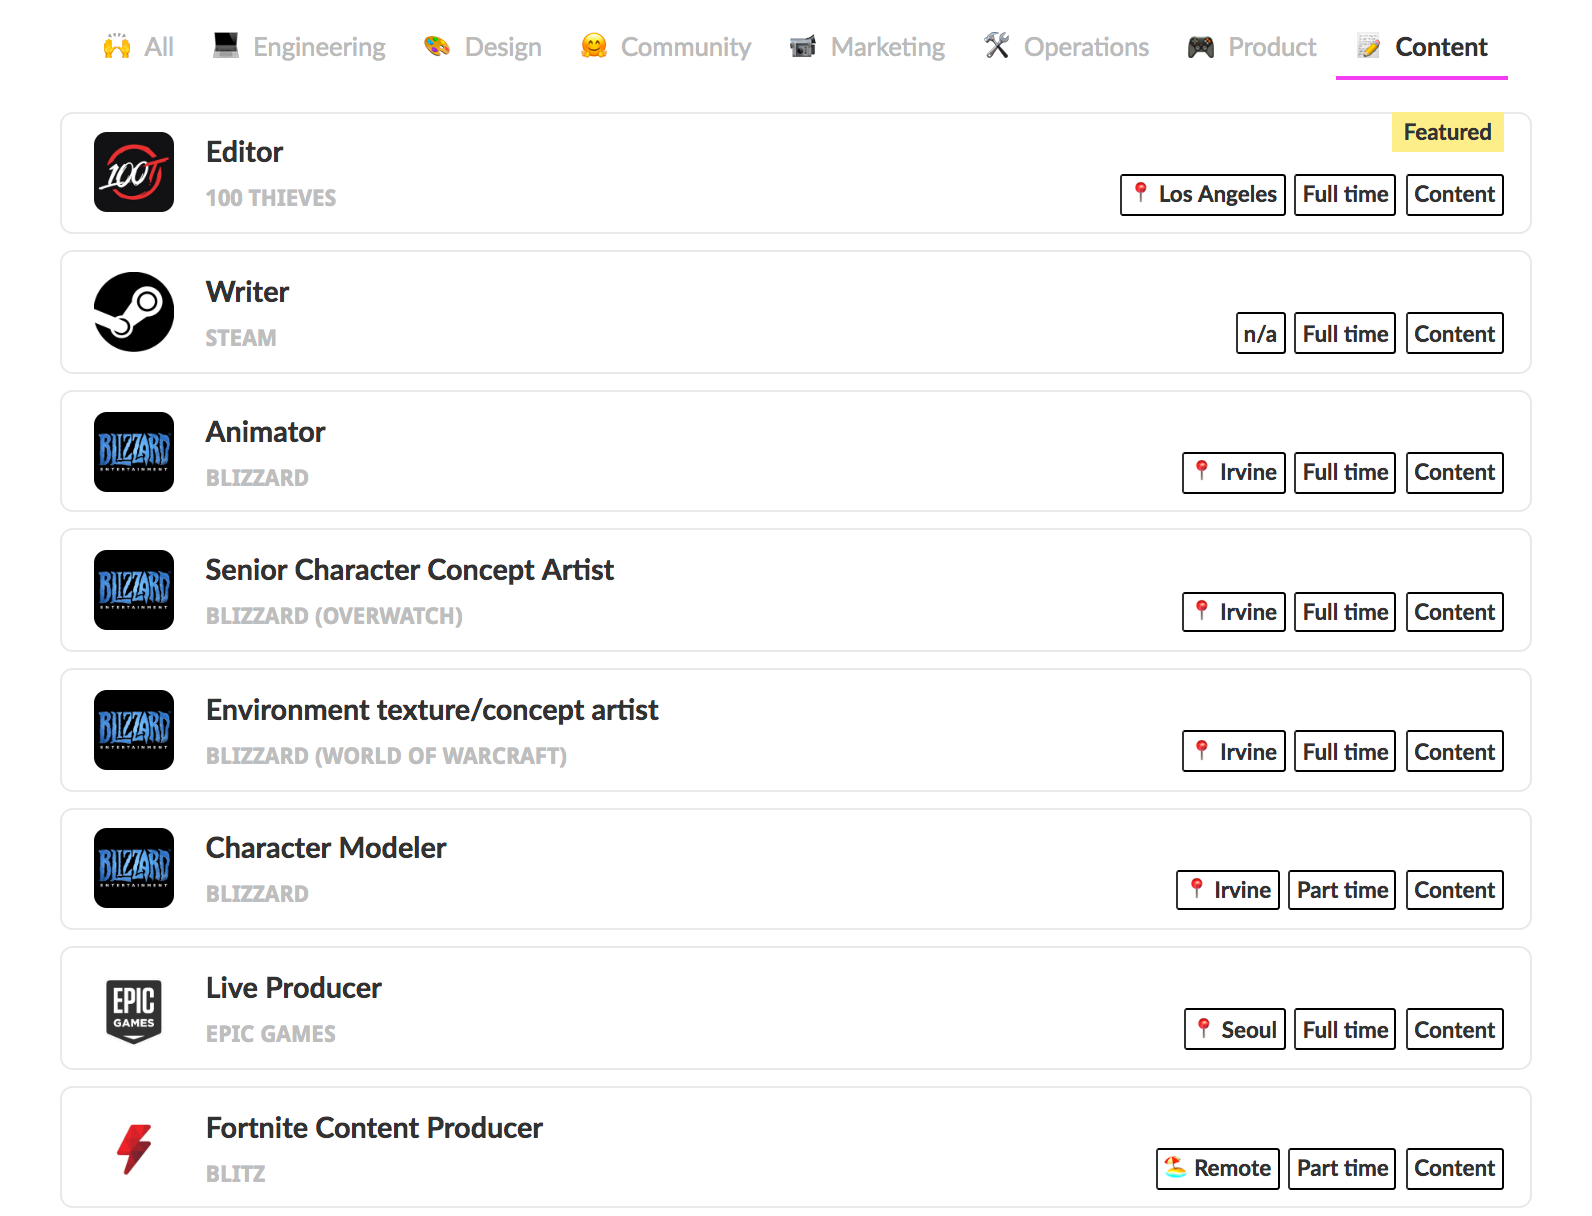This screenshot has height=1216, width=1592.
Task: Click the EPIC GAMES company name
Action: point(271,1034)
